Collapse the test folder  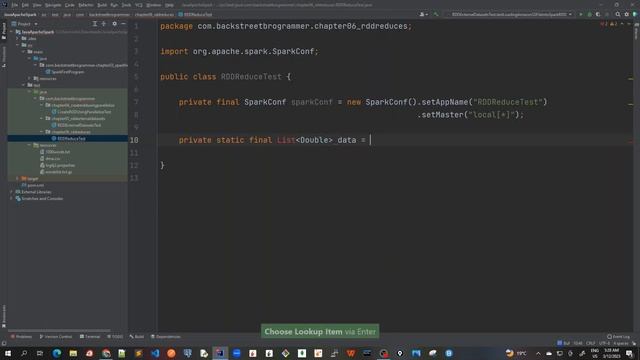tap(23, 85)
